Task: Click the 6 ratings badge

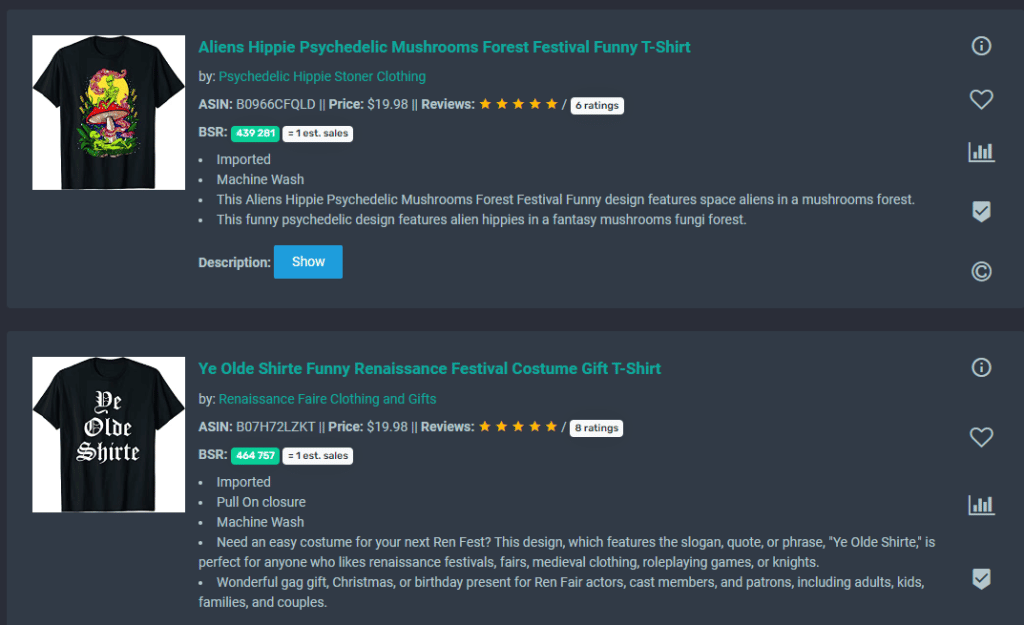Action: click(597, 106)
